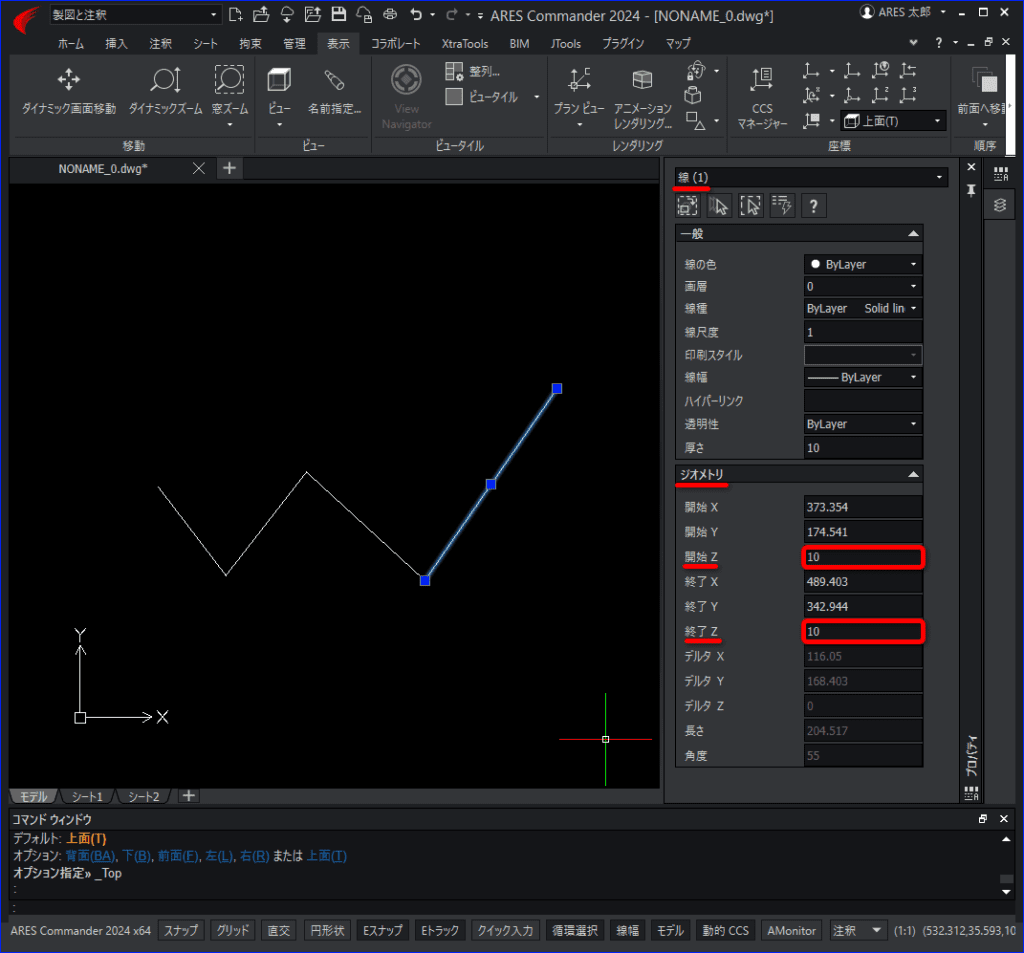
Task: Click the Window Zoom (窓ズーム) icon
Action: click(x=229, y=81)
